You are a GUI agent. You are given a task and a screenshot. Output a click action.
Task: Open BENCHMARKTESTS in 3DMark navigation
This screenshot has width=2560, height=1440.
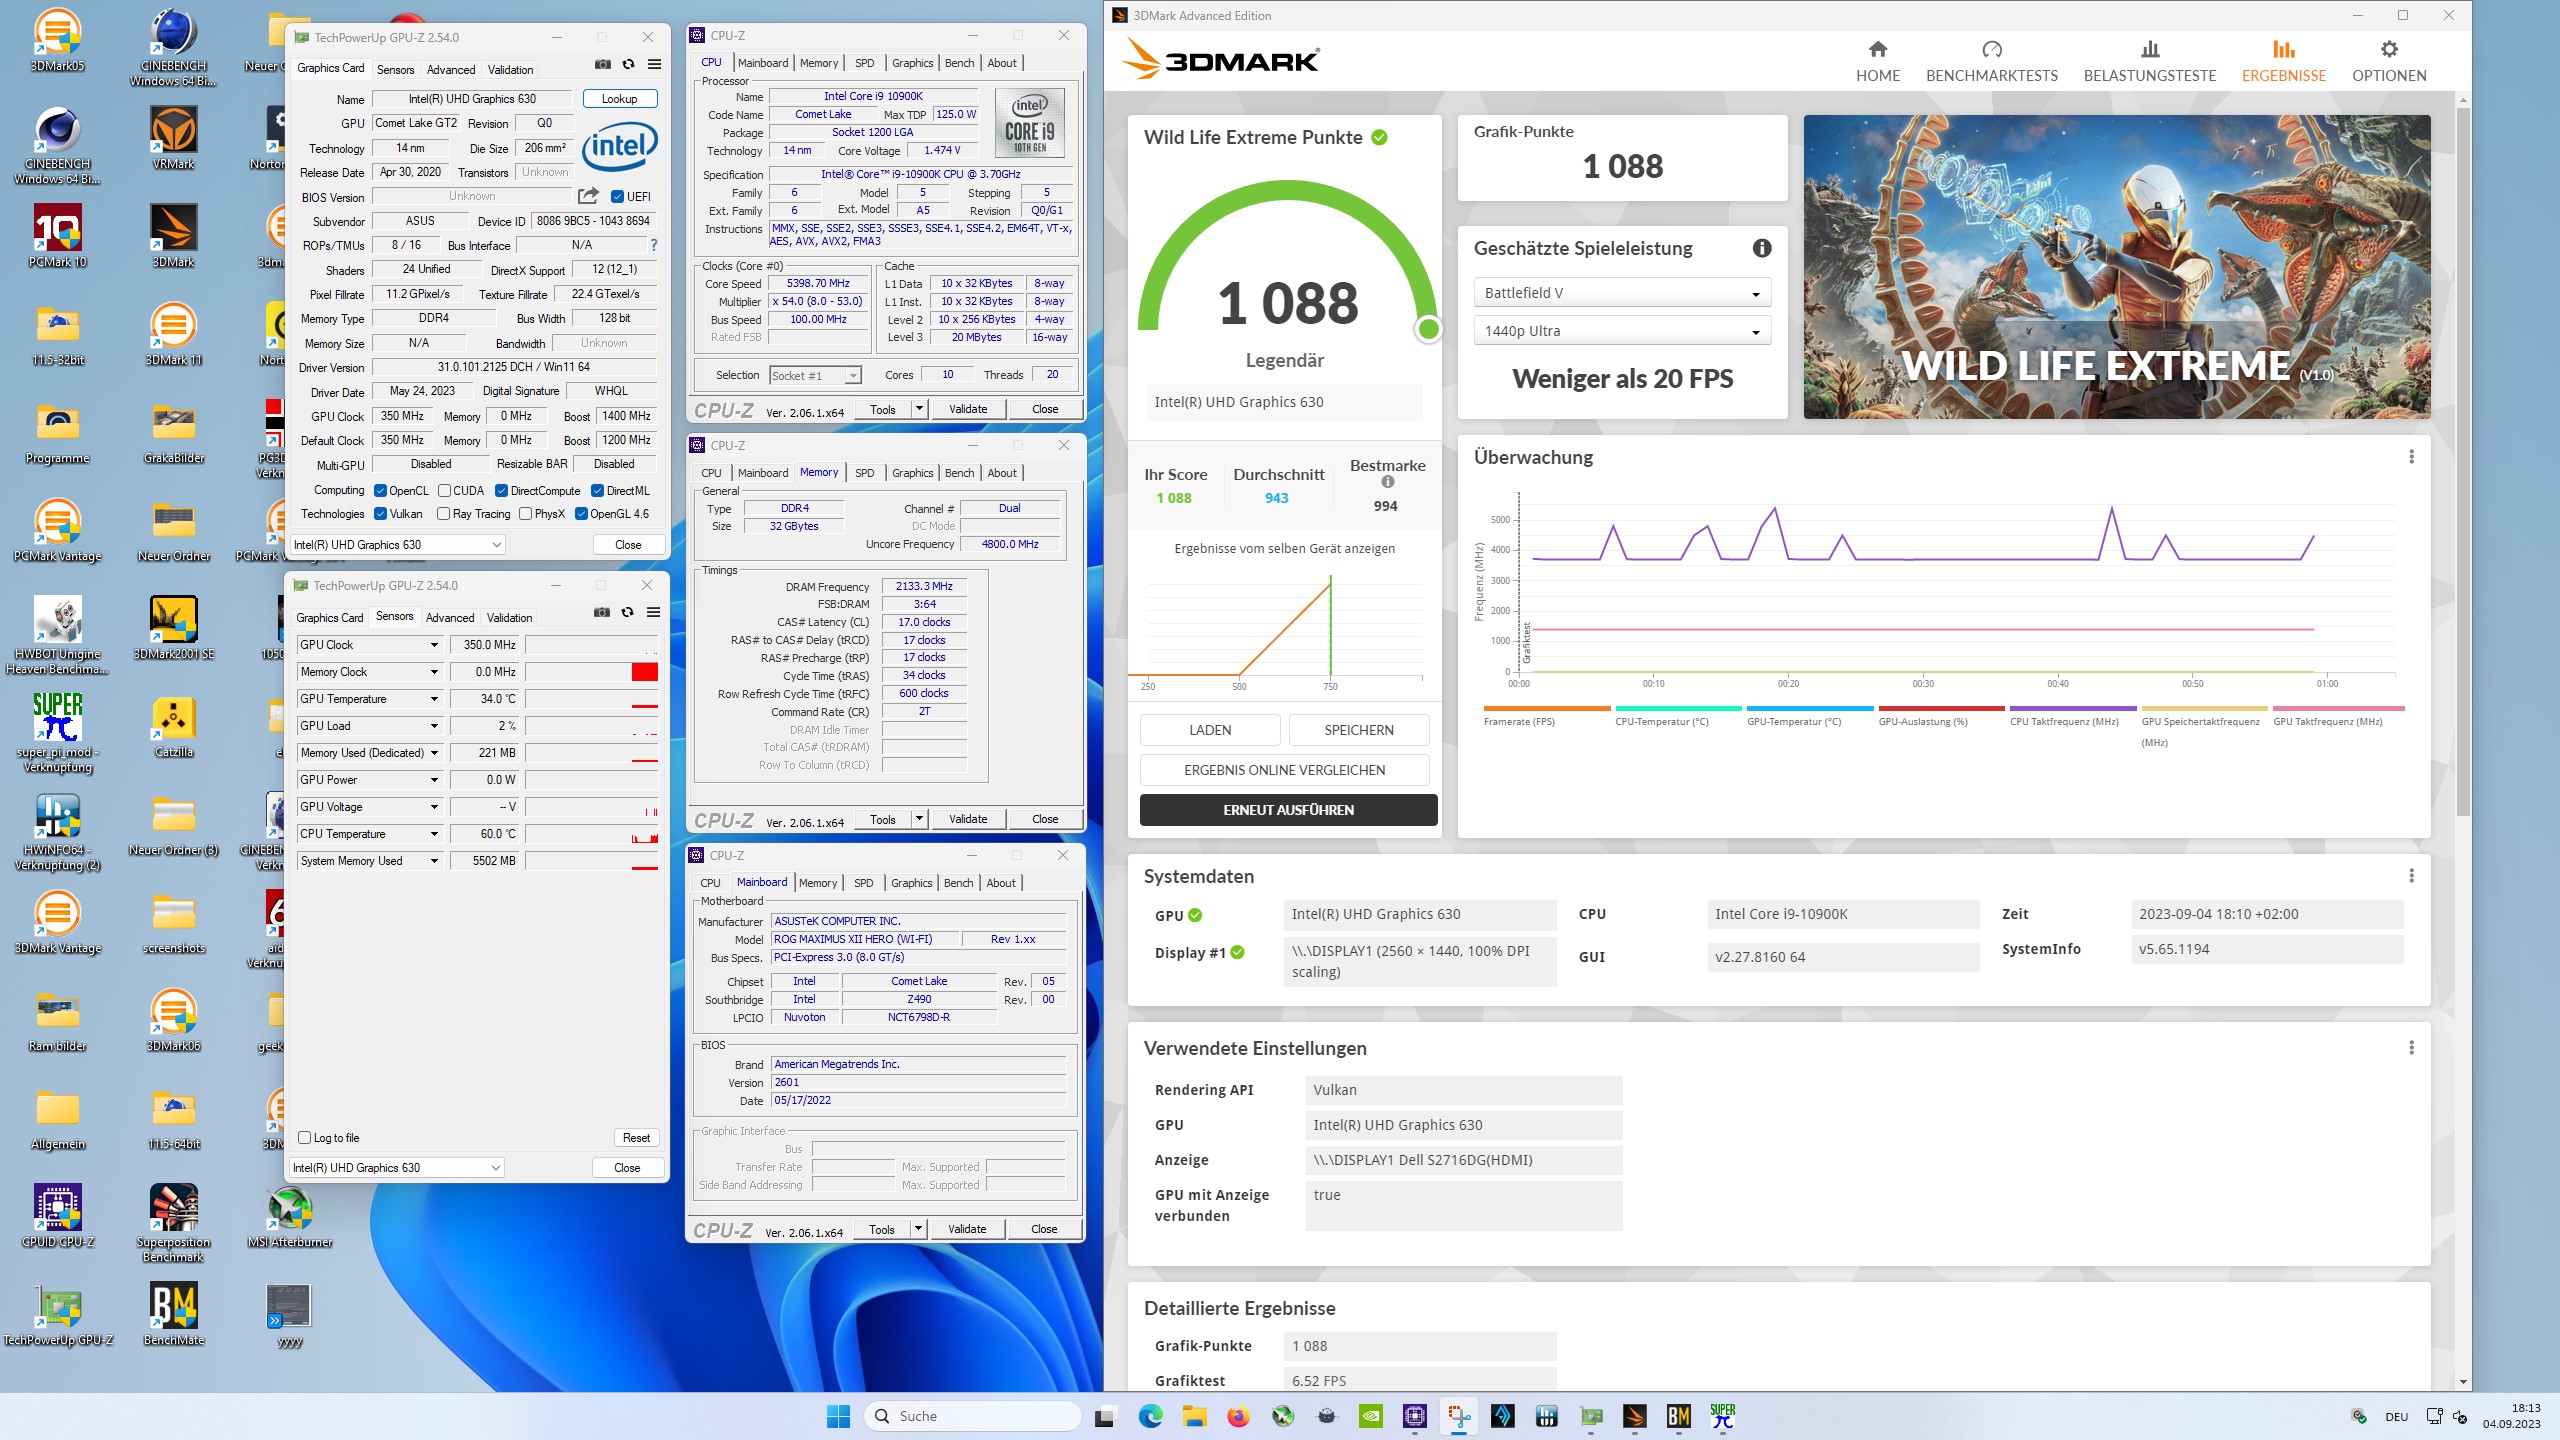click(1991, 61)
